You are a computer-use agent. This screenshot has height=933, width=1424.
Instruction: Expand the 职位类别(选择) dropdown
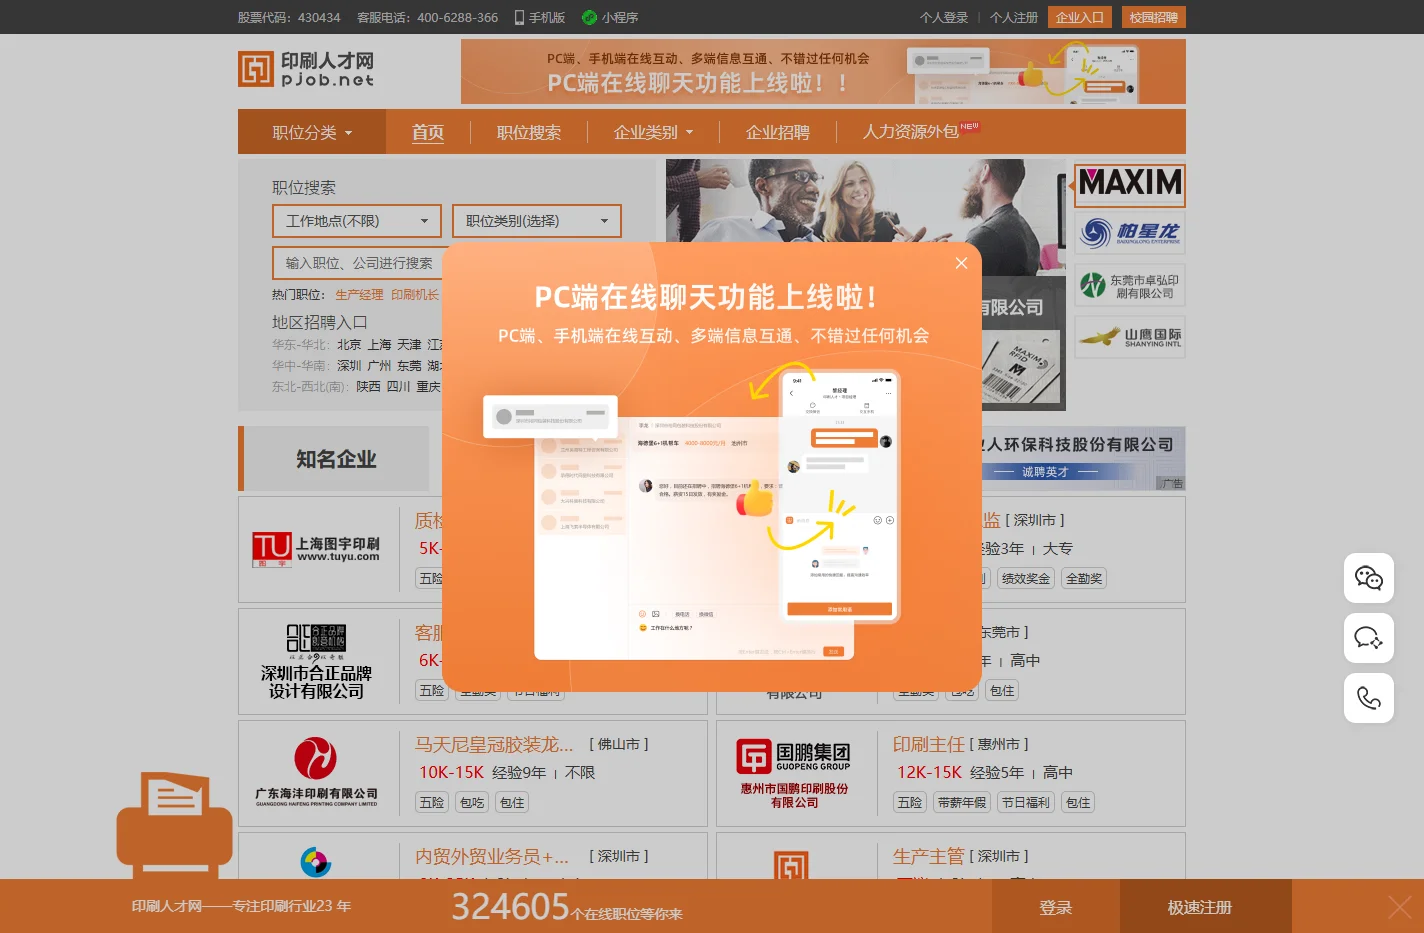click(x=537, y=221)
